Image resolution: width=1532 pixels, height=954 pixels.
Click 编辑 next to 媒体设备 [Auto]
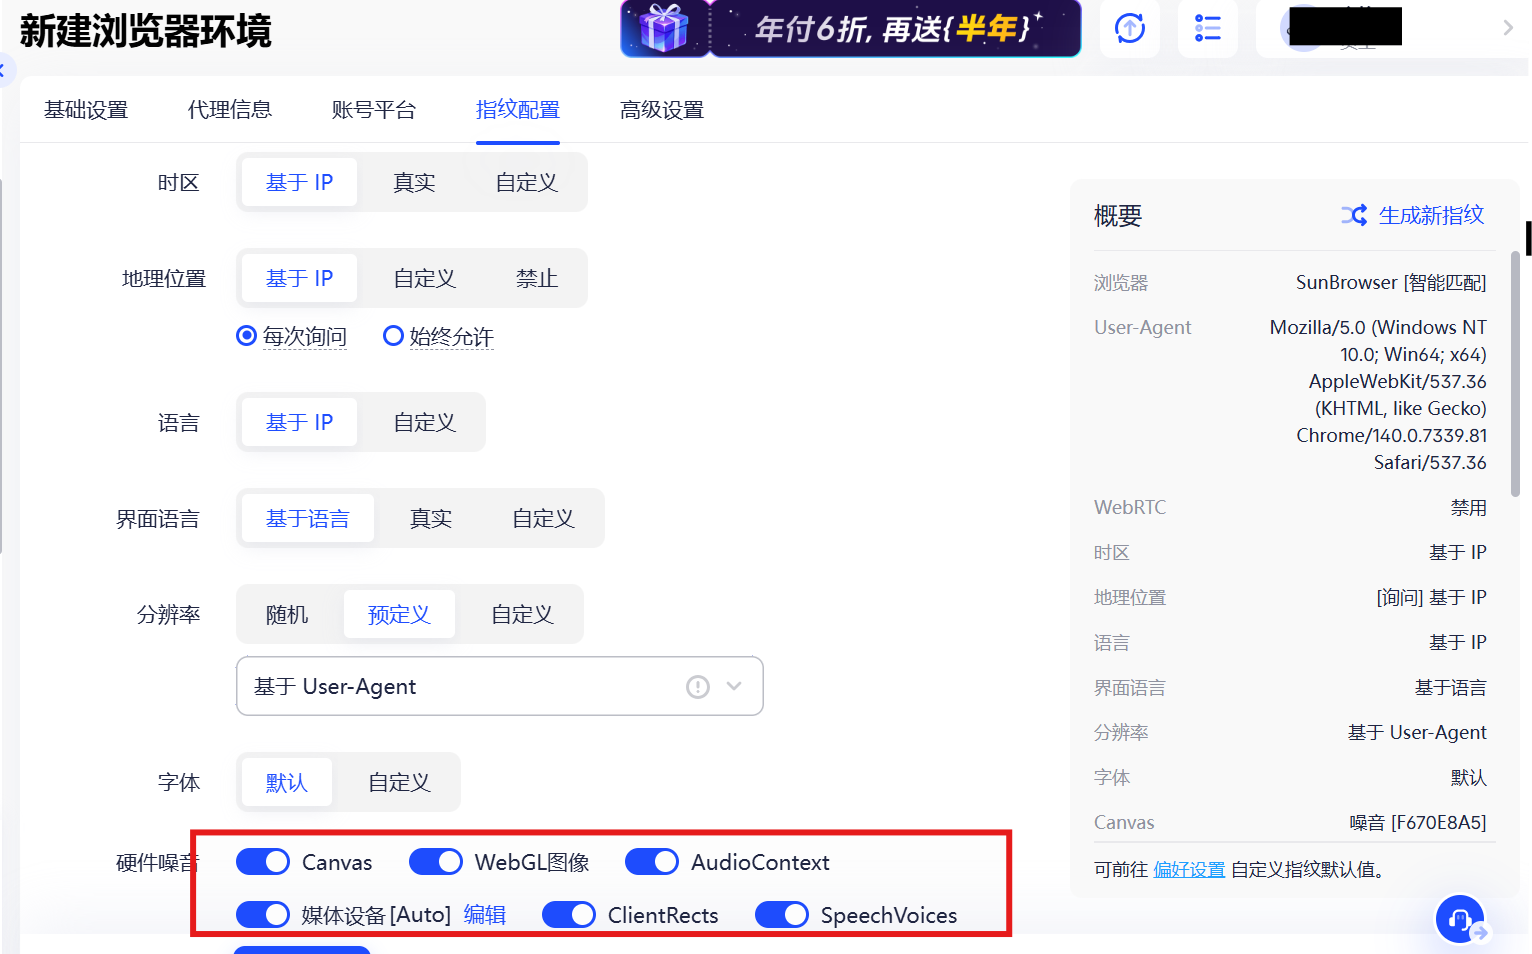(x=486, y=914)
